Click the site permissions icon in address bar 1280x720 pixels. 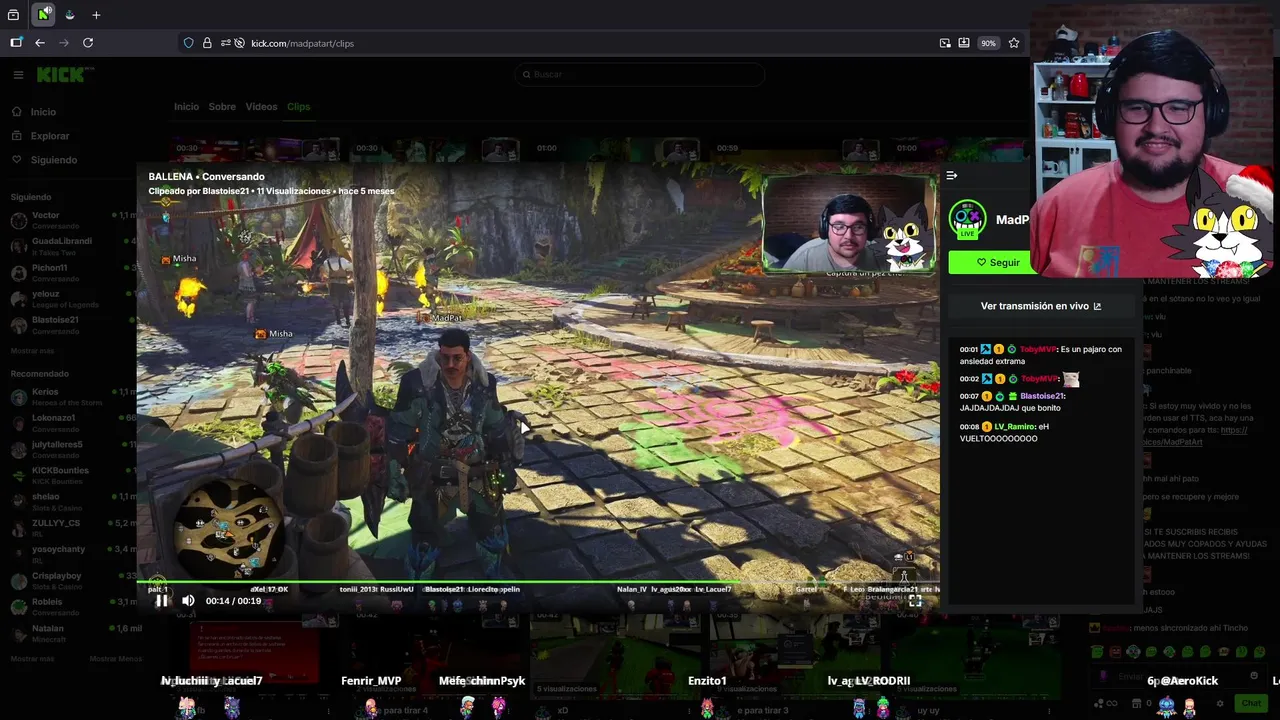point(226,43)
